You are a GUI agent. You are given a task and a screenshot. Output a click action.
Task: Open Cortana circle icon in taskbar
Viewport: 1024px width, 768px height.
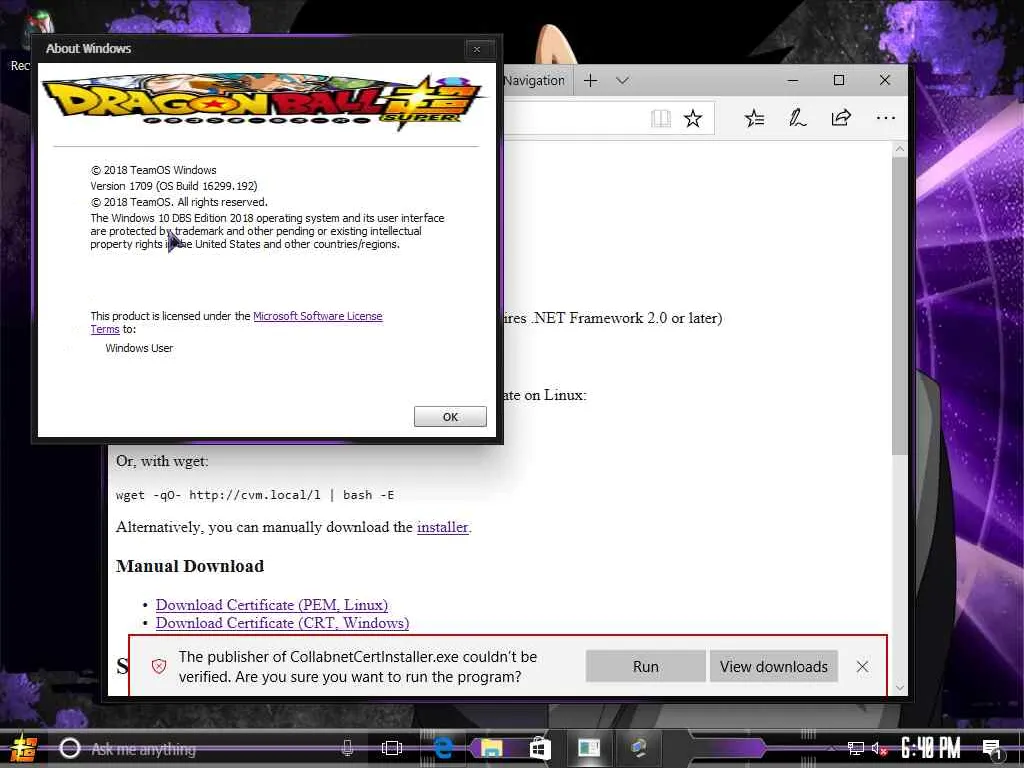tap(70, 748)
